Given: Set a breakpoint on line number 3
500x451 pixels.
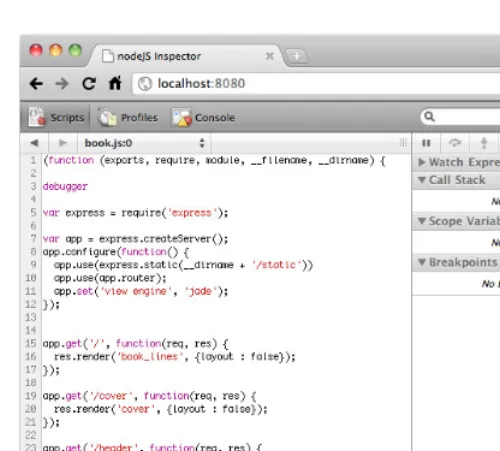Looking at the screenshot, I should click(x=33, y=186).
